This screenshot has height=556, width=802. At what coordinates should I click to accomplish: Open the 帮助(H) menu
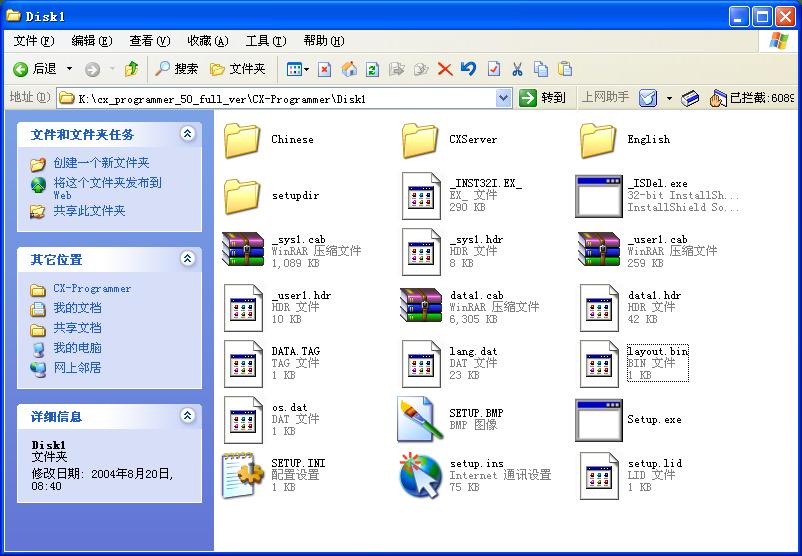(324, 41)
